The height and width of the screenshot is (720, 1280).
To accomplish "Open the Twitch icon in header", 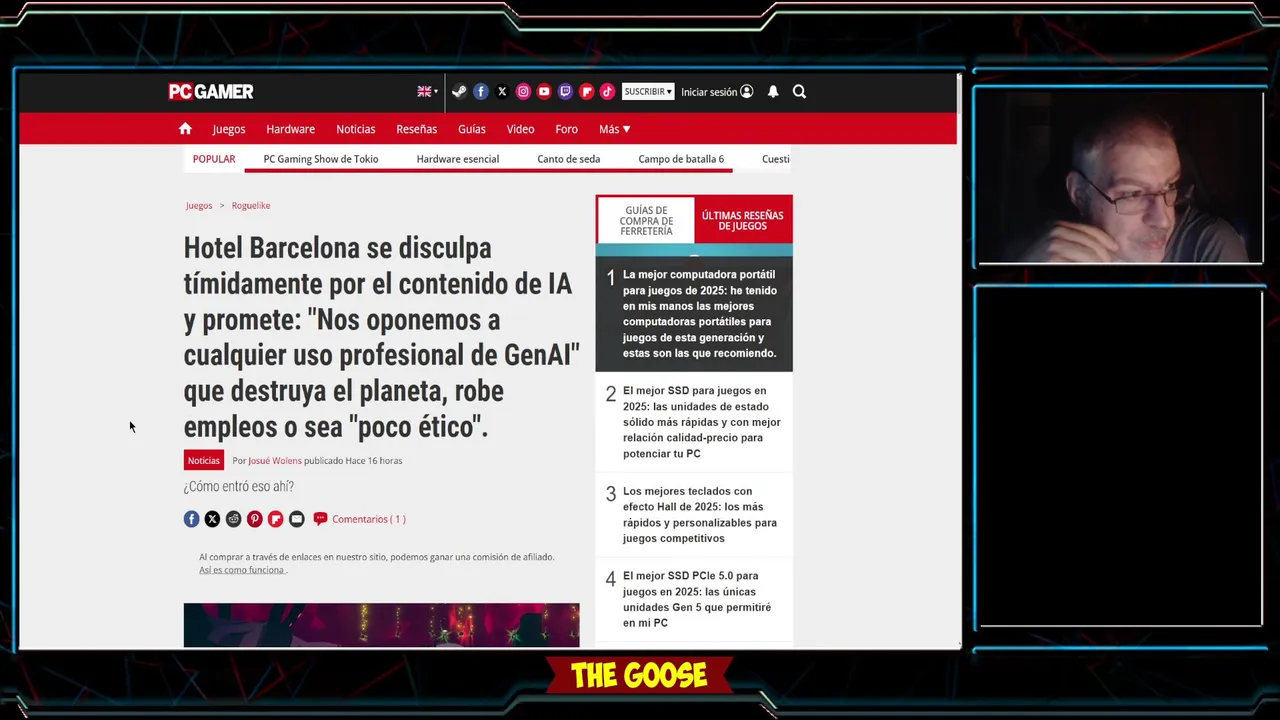I will (565, 91).
